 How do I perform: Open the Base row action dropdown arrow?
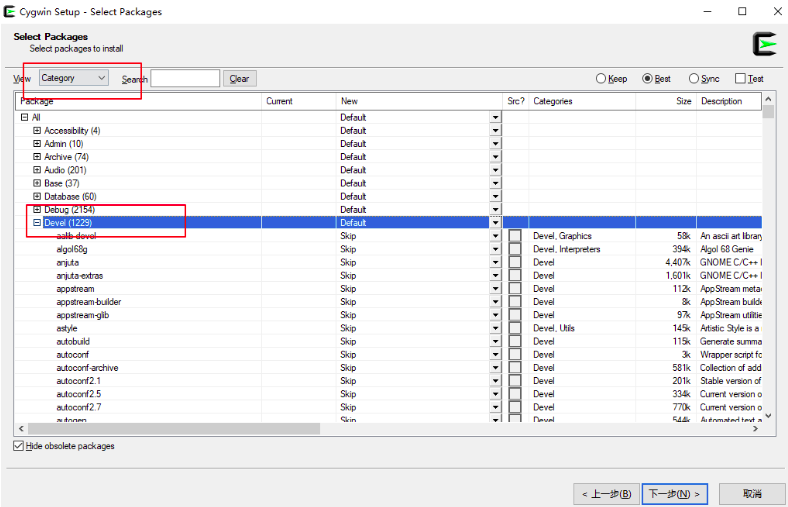point(496,183)
